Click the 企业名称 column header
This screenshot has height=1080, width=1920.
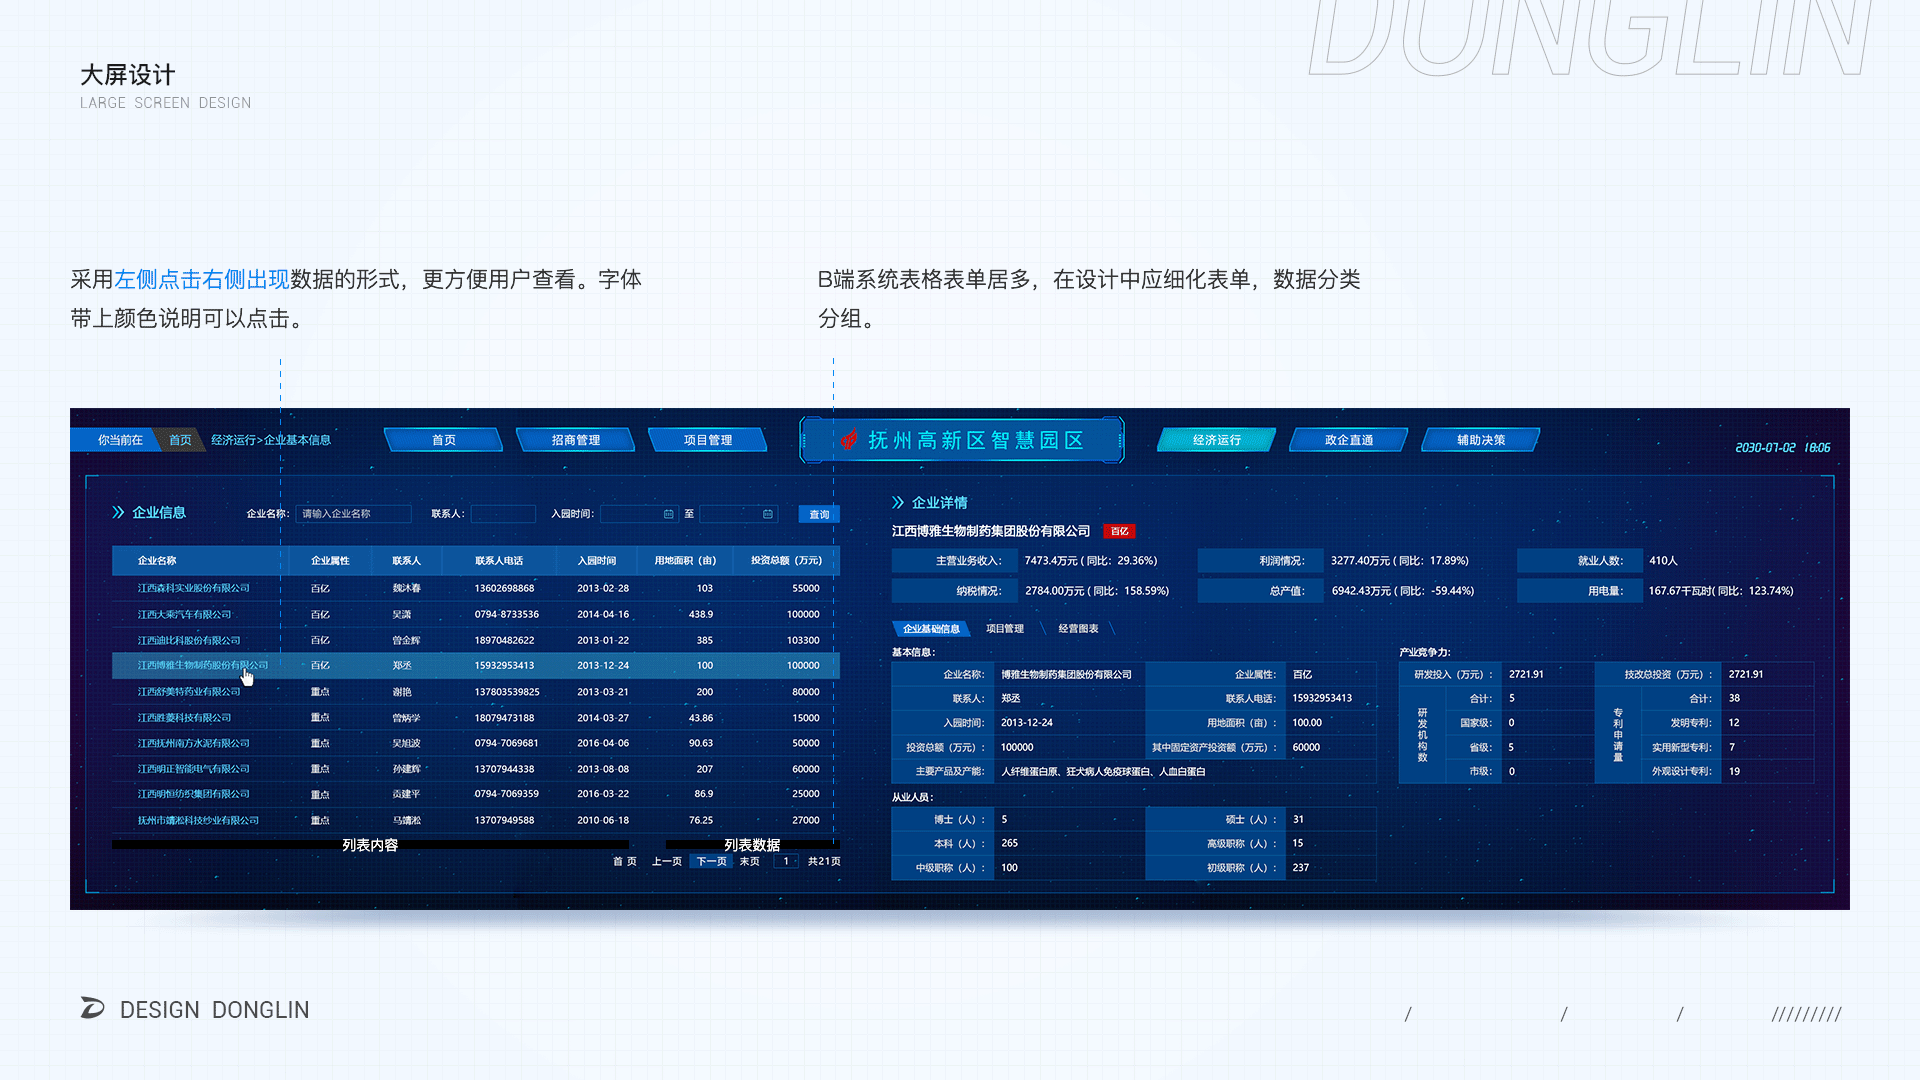[157, 561]
